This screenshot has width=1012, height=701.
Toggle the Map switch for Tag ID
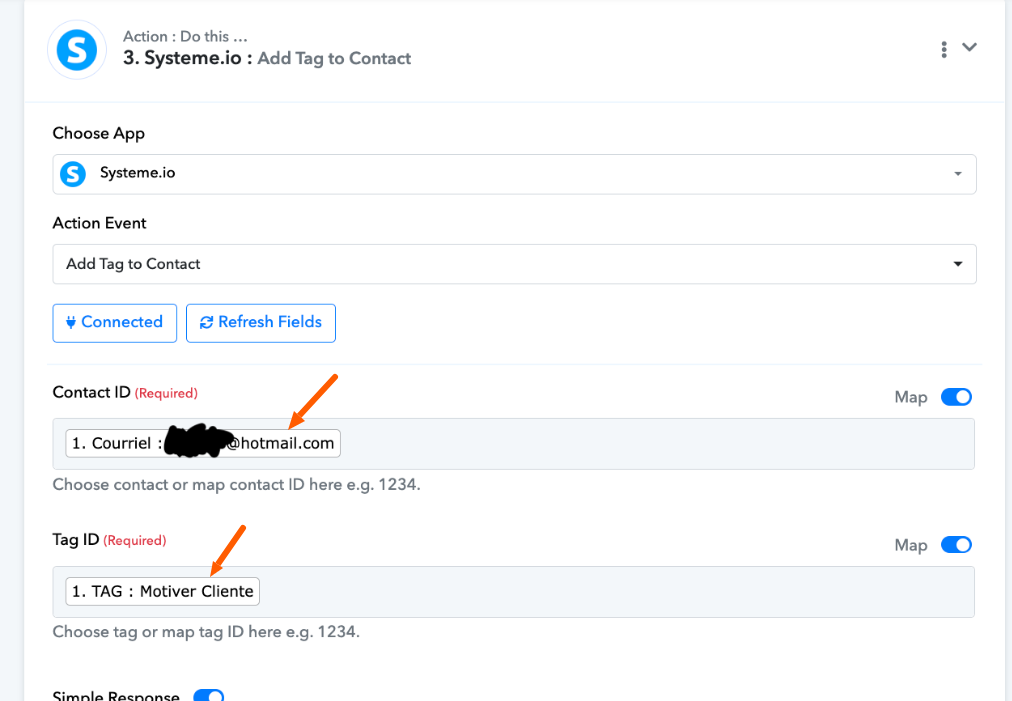[x=956, y=545]
